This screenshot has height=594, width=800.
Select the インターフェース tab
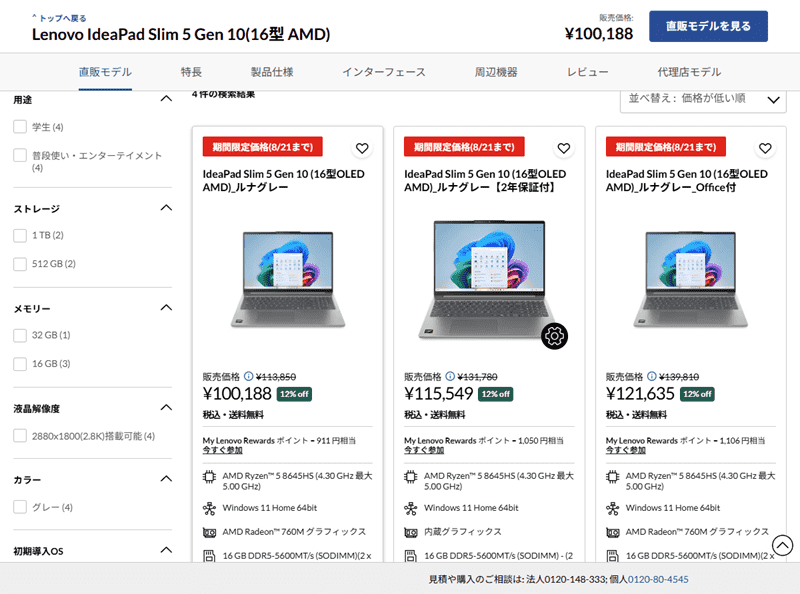pyautogui.click(x=384, y=72)
